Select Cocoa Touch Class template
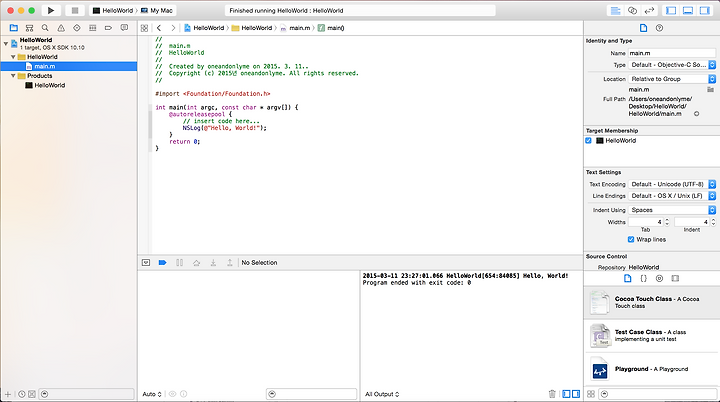This screenshot has height=402, width=720. pos(652,302)
